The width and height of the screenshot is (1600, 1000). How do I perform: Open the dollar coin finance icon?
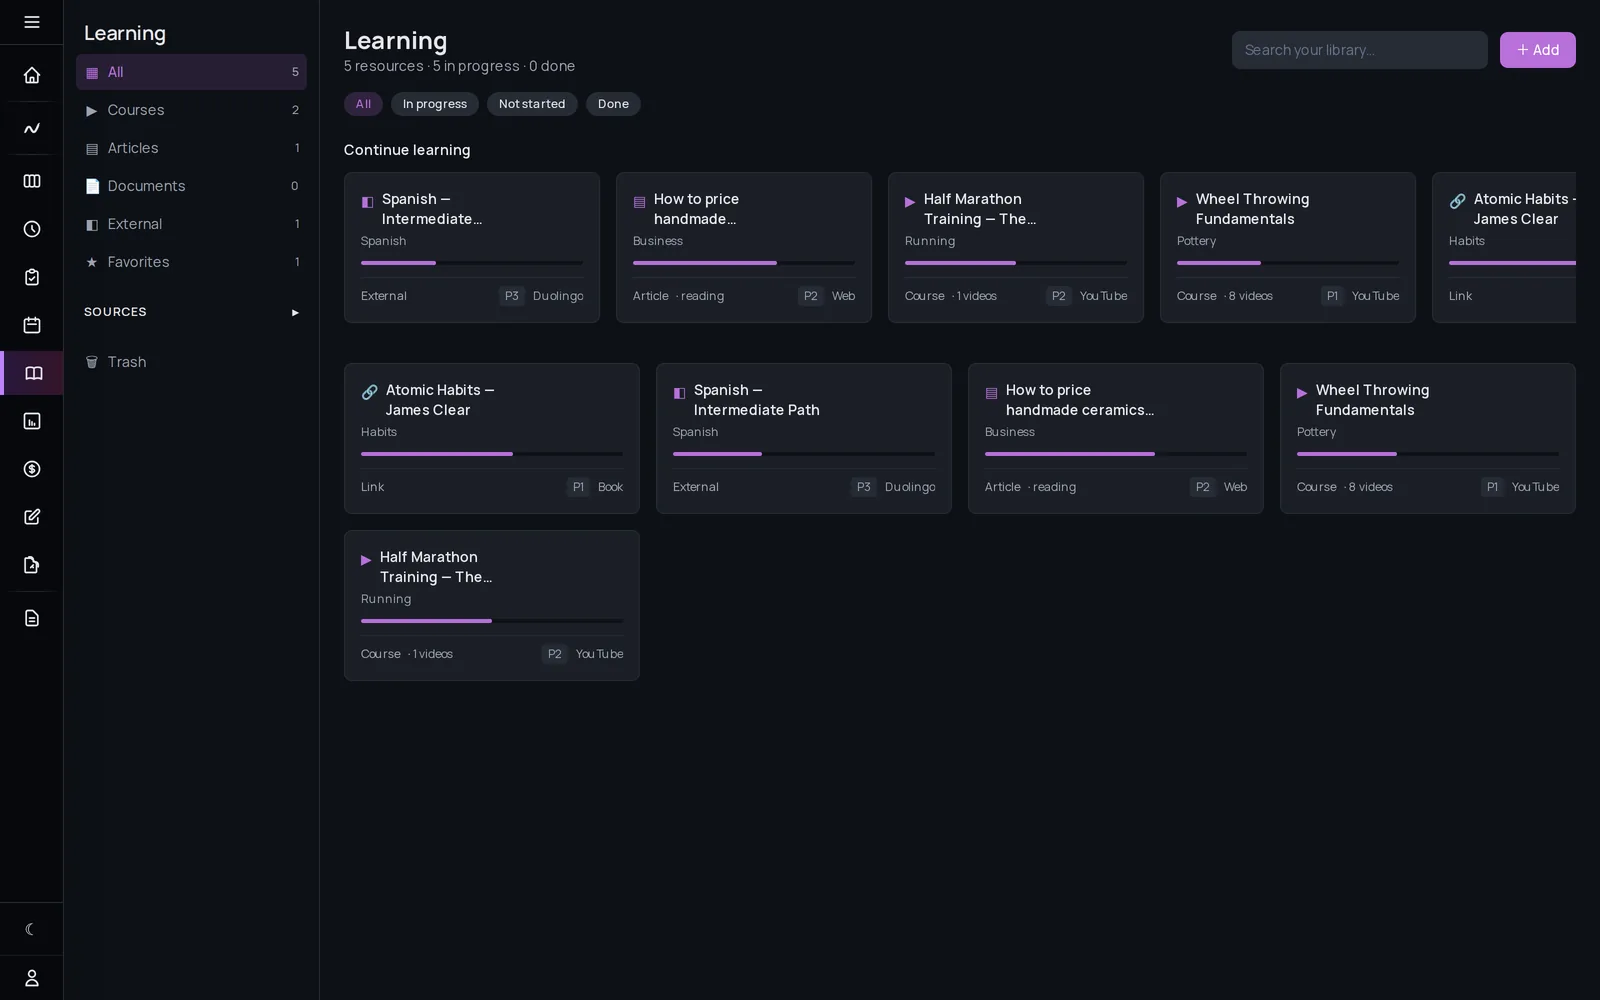[32, 469]
